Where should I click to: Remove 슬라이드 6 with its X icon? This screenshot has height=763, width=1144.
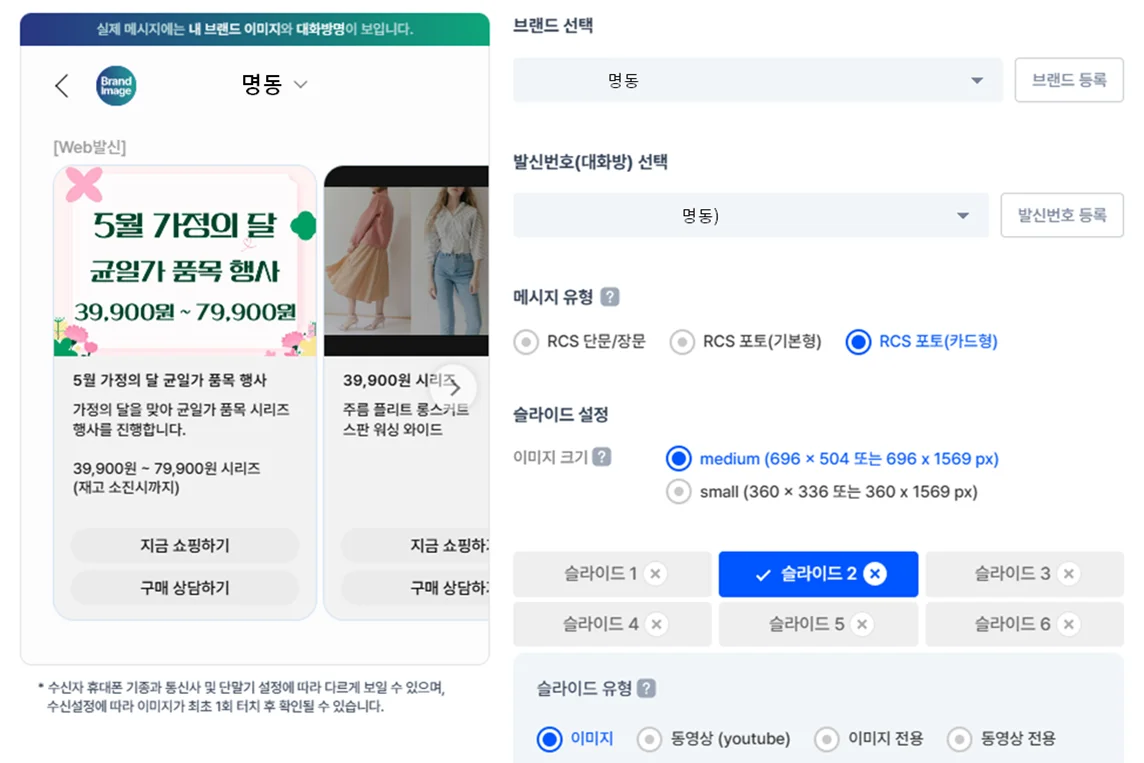point(1069,624)
